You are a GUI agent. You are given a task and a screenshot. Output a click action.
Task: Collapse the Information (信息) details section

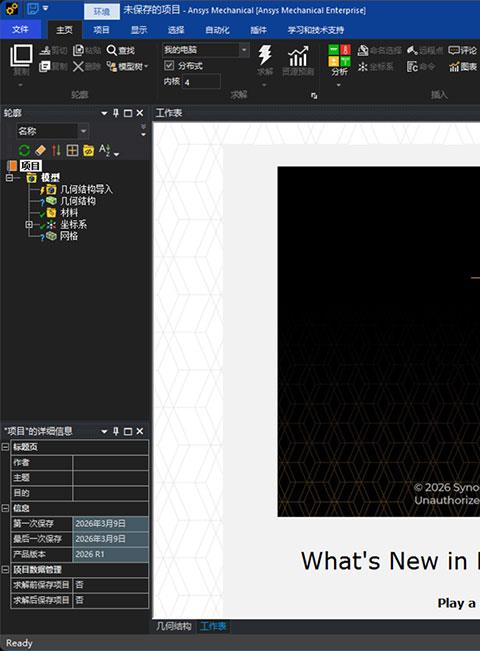(x=5, y=508)
